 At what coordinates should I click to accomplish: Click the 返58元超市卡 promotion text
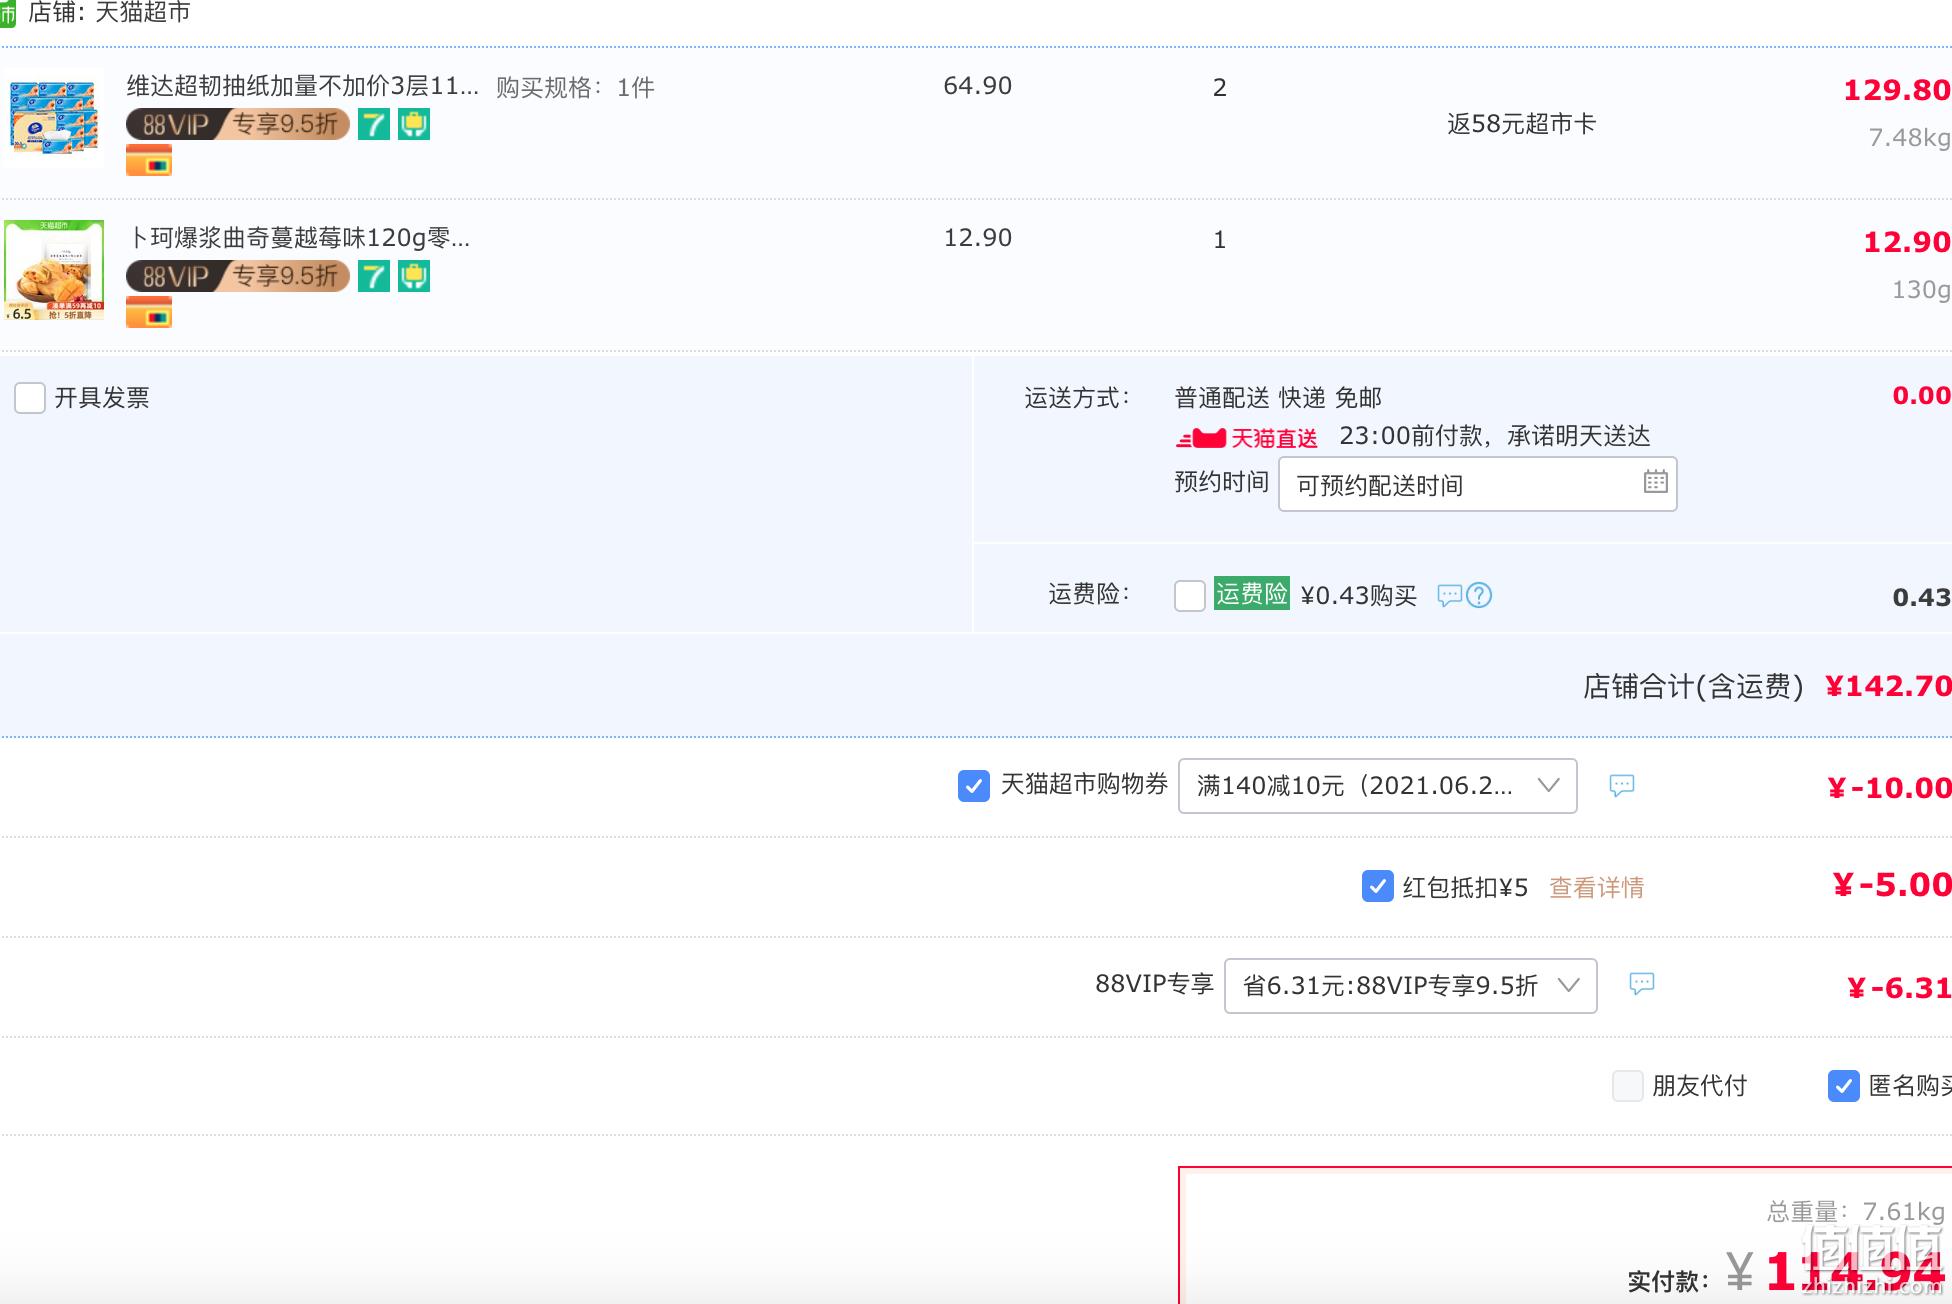tap(1521, 124)
